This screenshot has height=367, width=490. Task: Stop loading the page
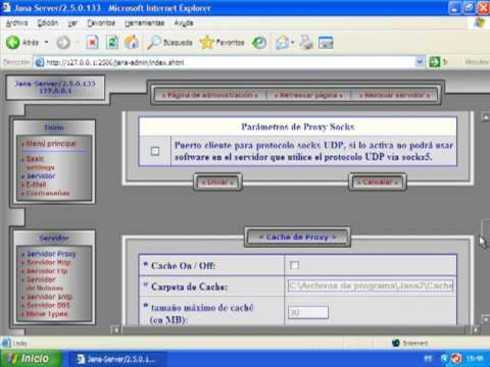click(92, 42)
